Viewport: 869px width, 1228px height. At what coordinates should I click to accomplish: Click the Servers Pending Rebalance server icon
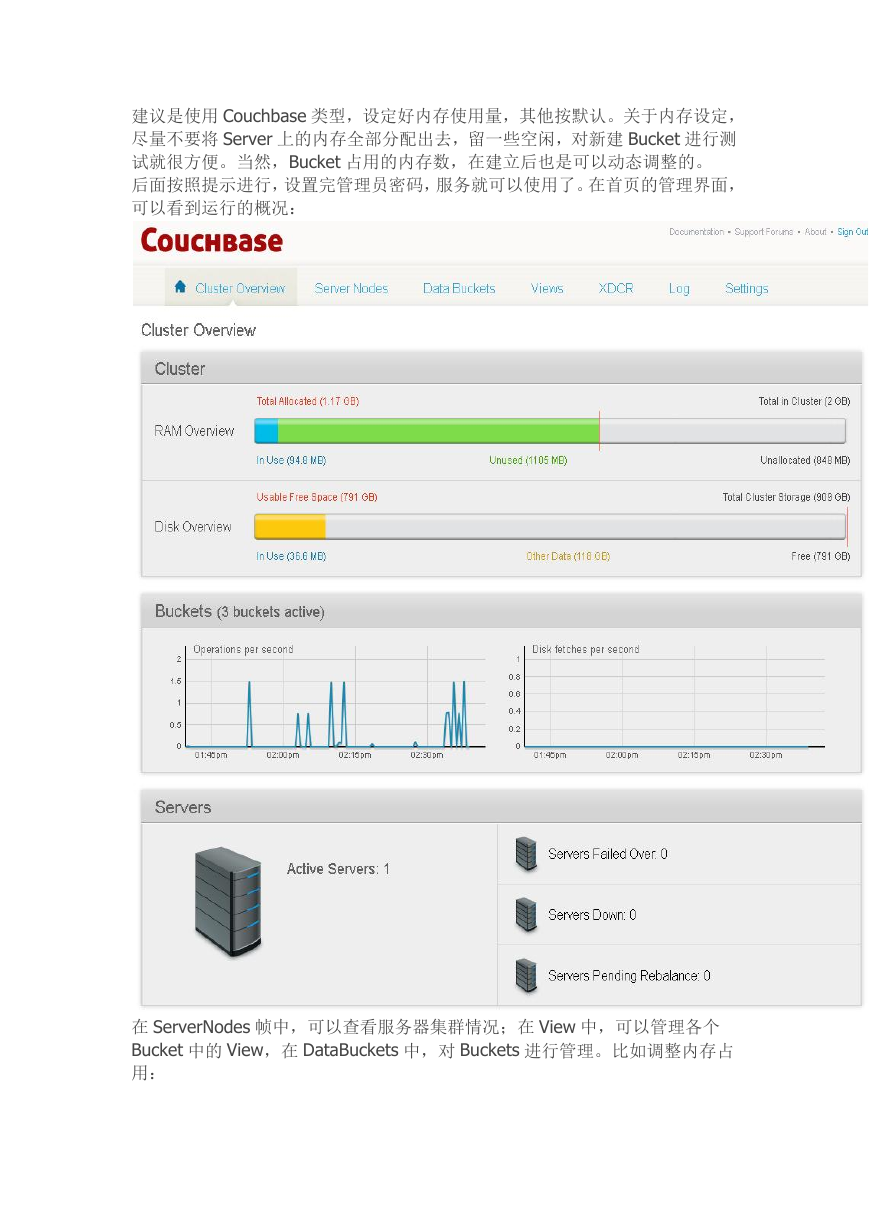click(526, 976)
